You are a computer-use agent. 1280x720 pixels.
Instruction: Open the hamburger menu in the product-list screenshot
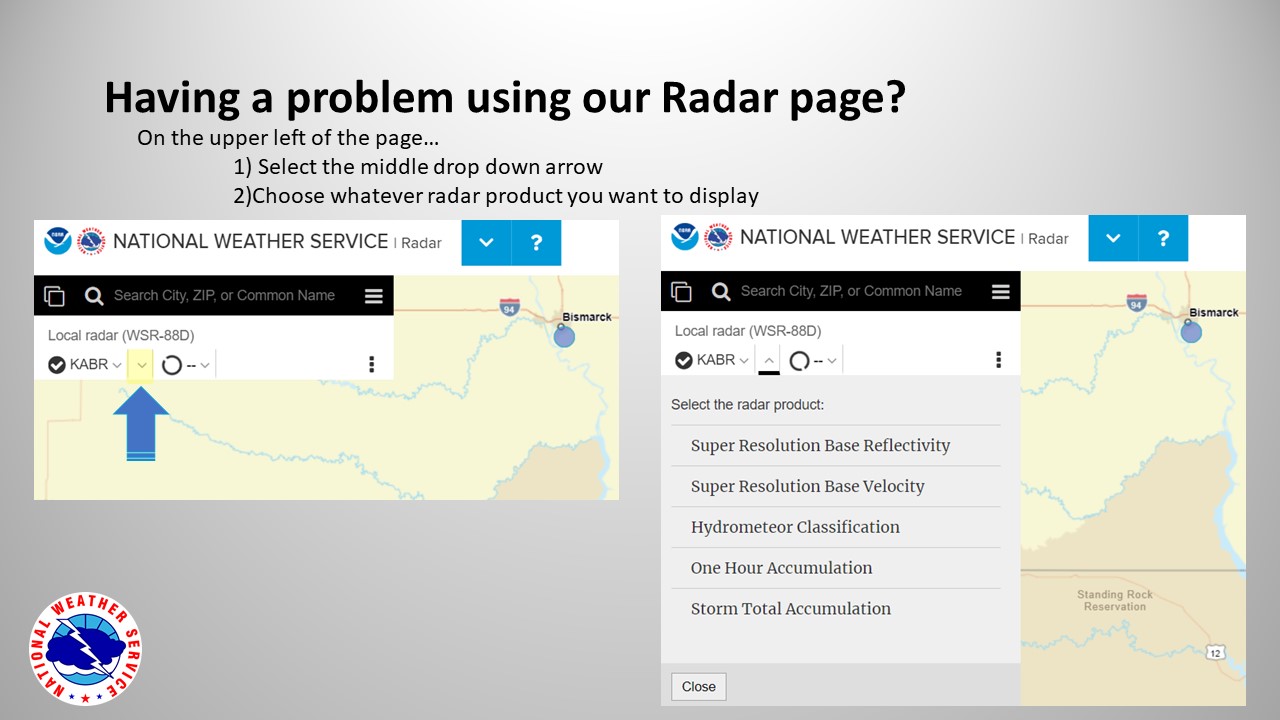click(x=1000, y=292)
